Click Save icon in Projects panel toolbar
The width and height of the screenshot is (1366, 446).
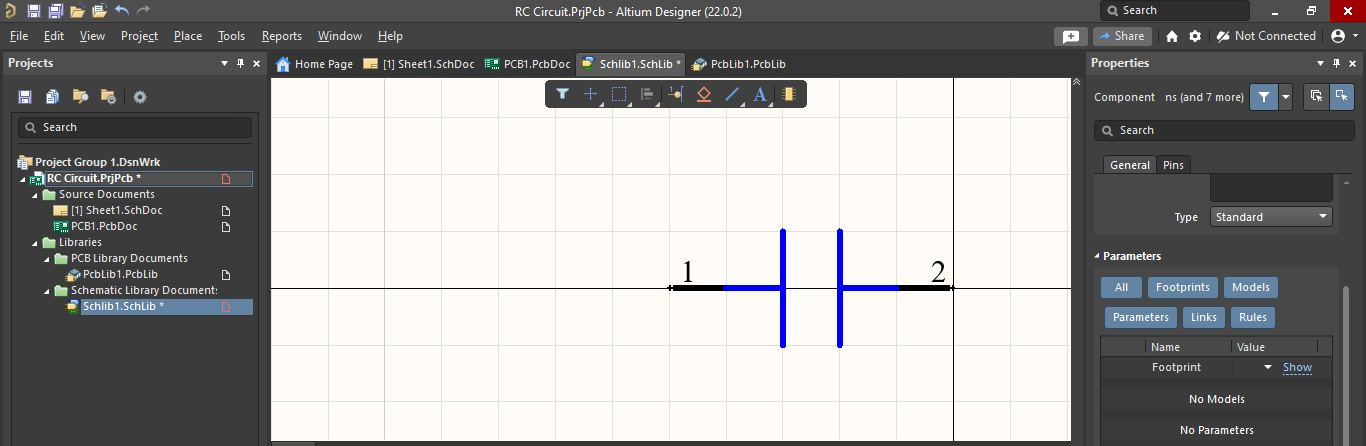click(25, 97)
